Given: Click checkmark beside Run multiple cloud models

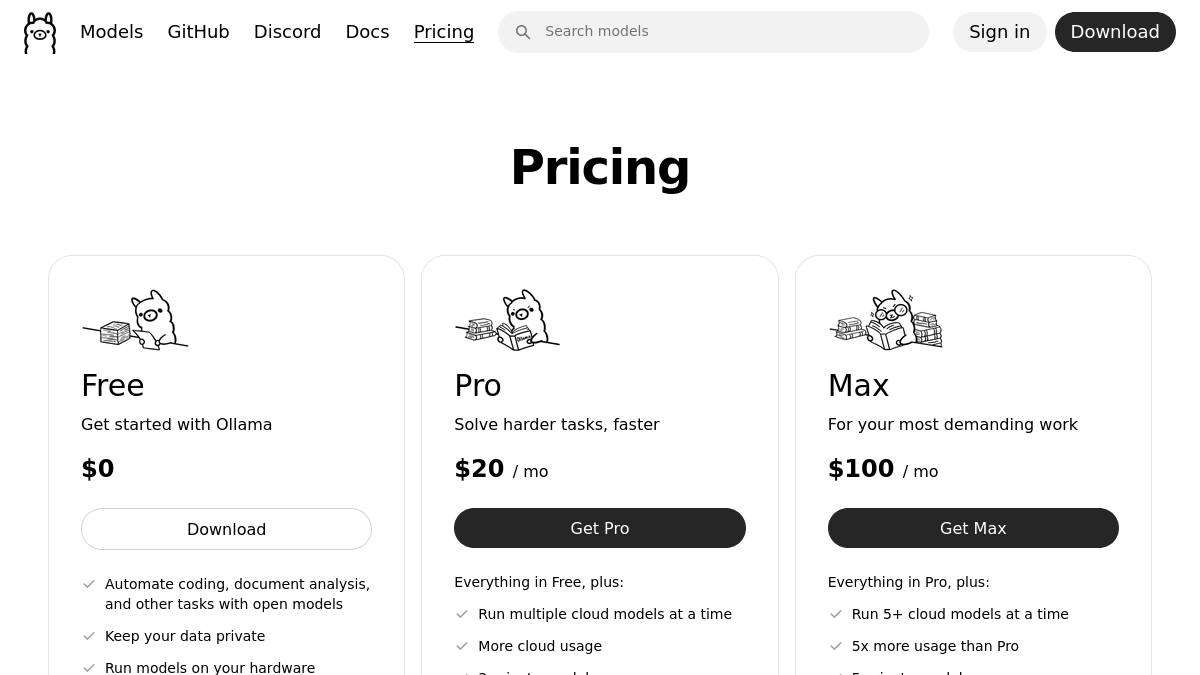Looking at the screenshot, I should 462,614.
